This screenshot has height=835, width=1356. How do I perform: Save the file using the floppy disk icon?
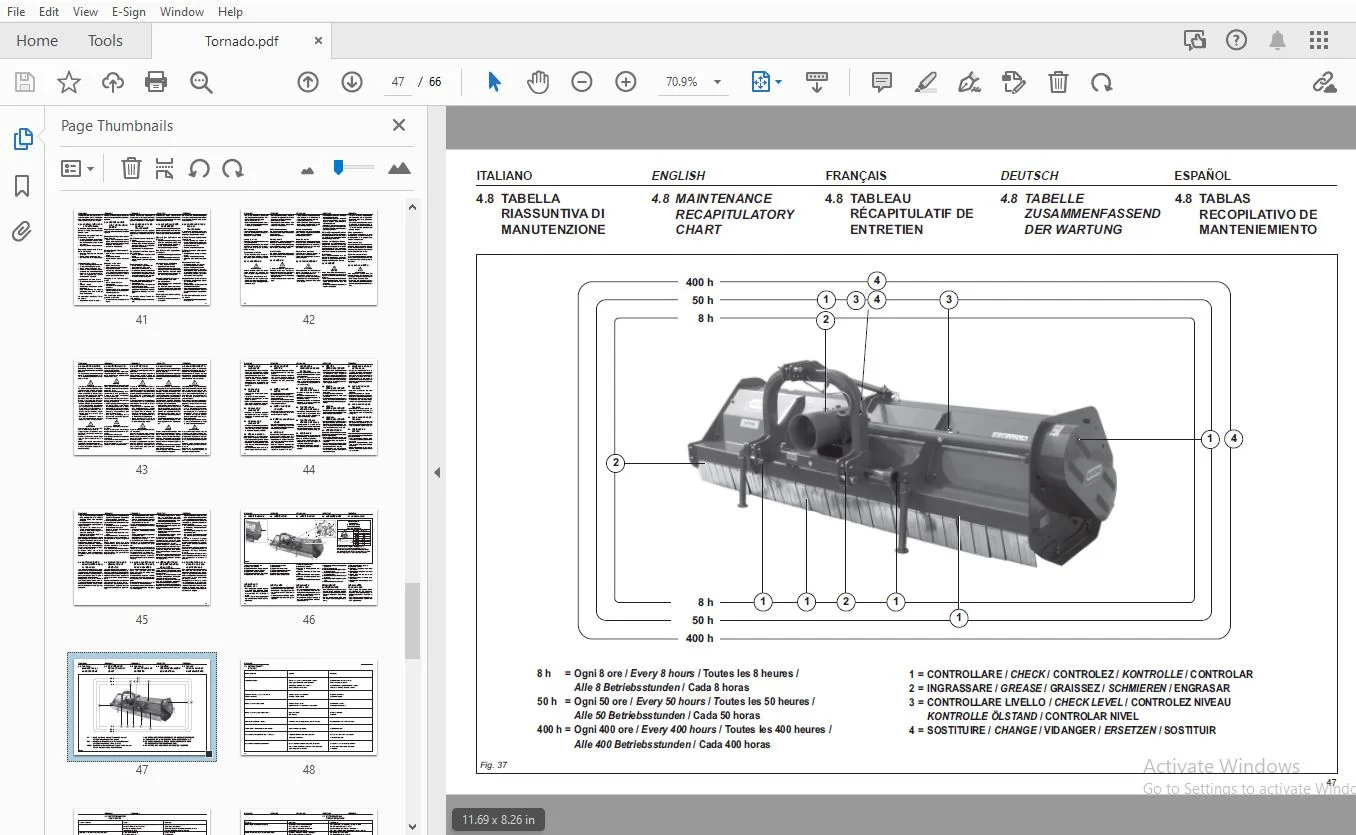(x=24, y=82)
